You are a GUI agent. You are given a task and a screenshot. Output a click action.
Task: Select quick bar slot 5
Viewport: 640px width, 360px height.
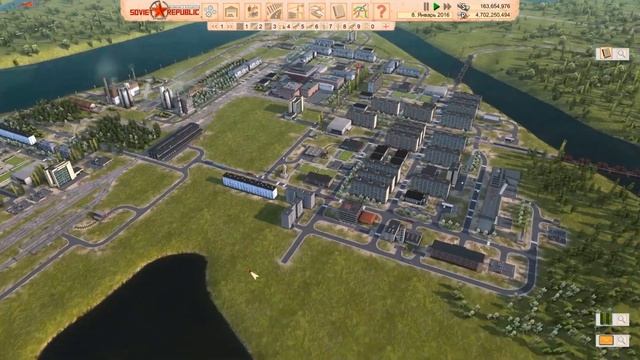click(298, 27)
